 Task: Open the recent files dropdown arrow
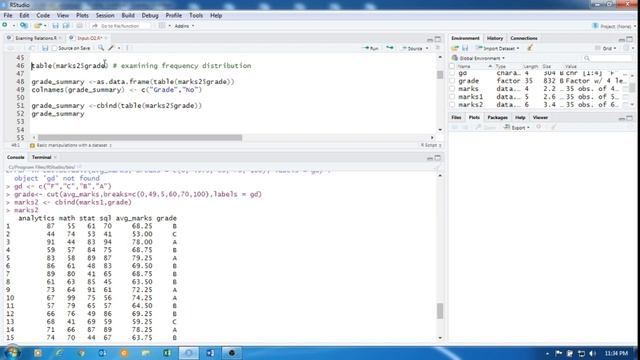(44, 26)
